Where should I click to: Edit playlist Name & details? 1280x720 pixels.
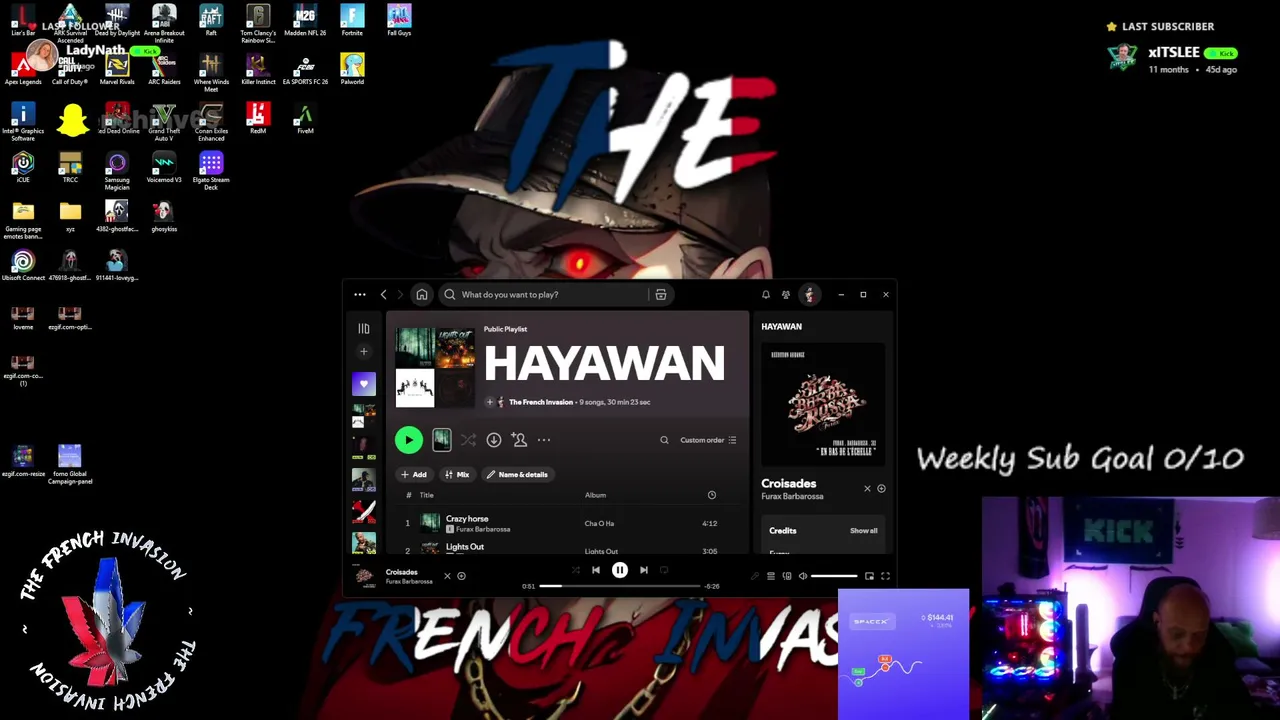coord(517,475)
